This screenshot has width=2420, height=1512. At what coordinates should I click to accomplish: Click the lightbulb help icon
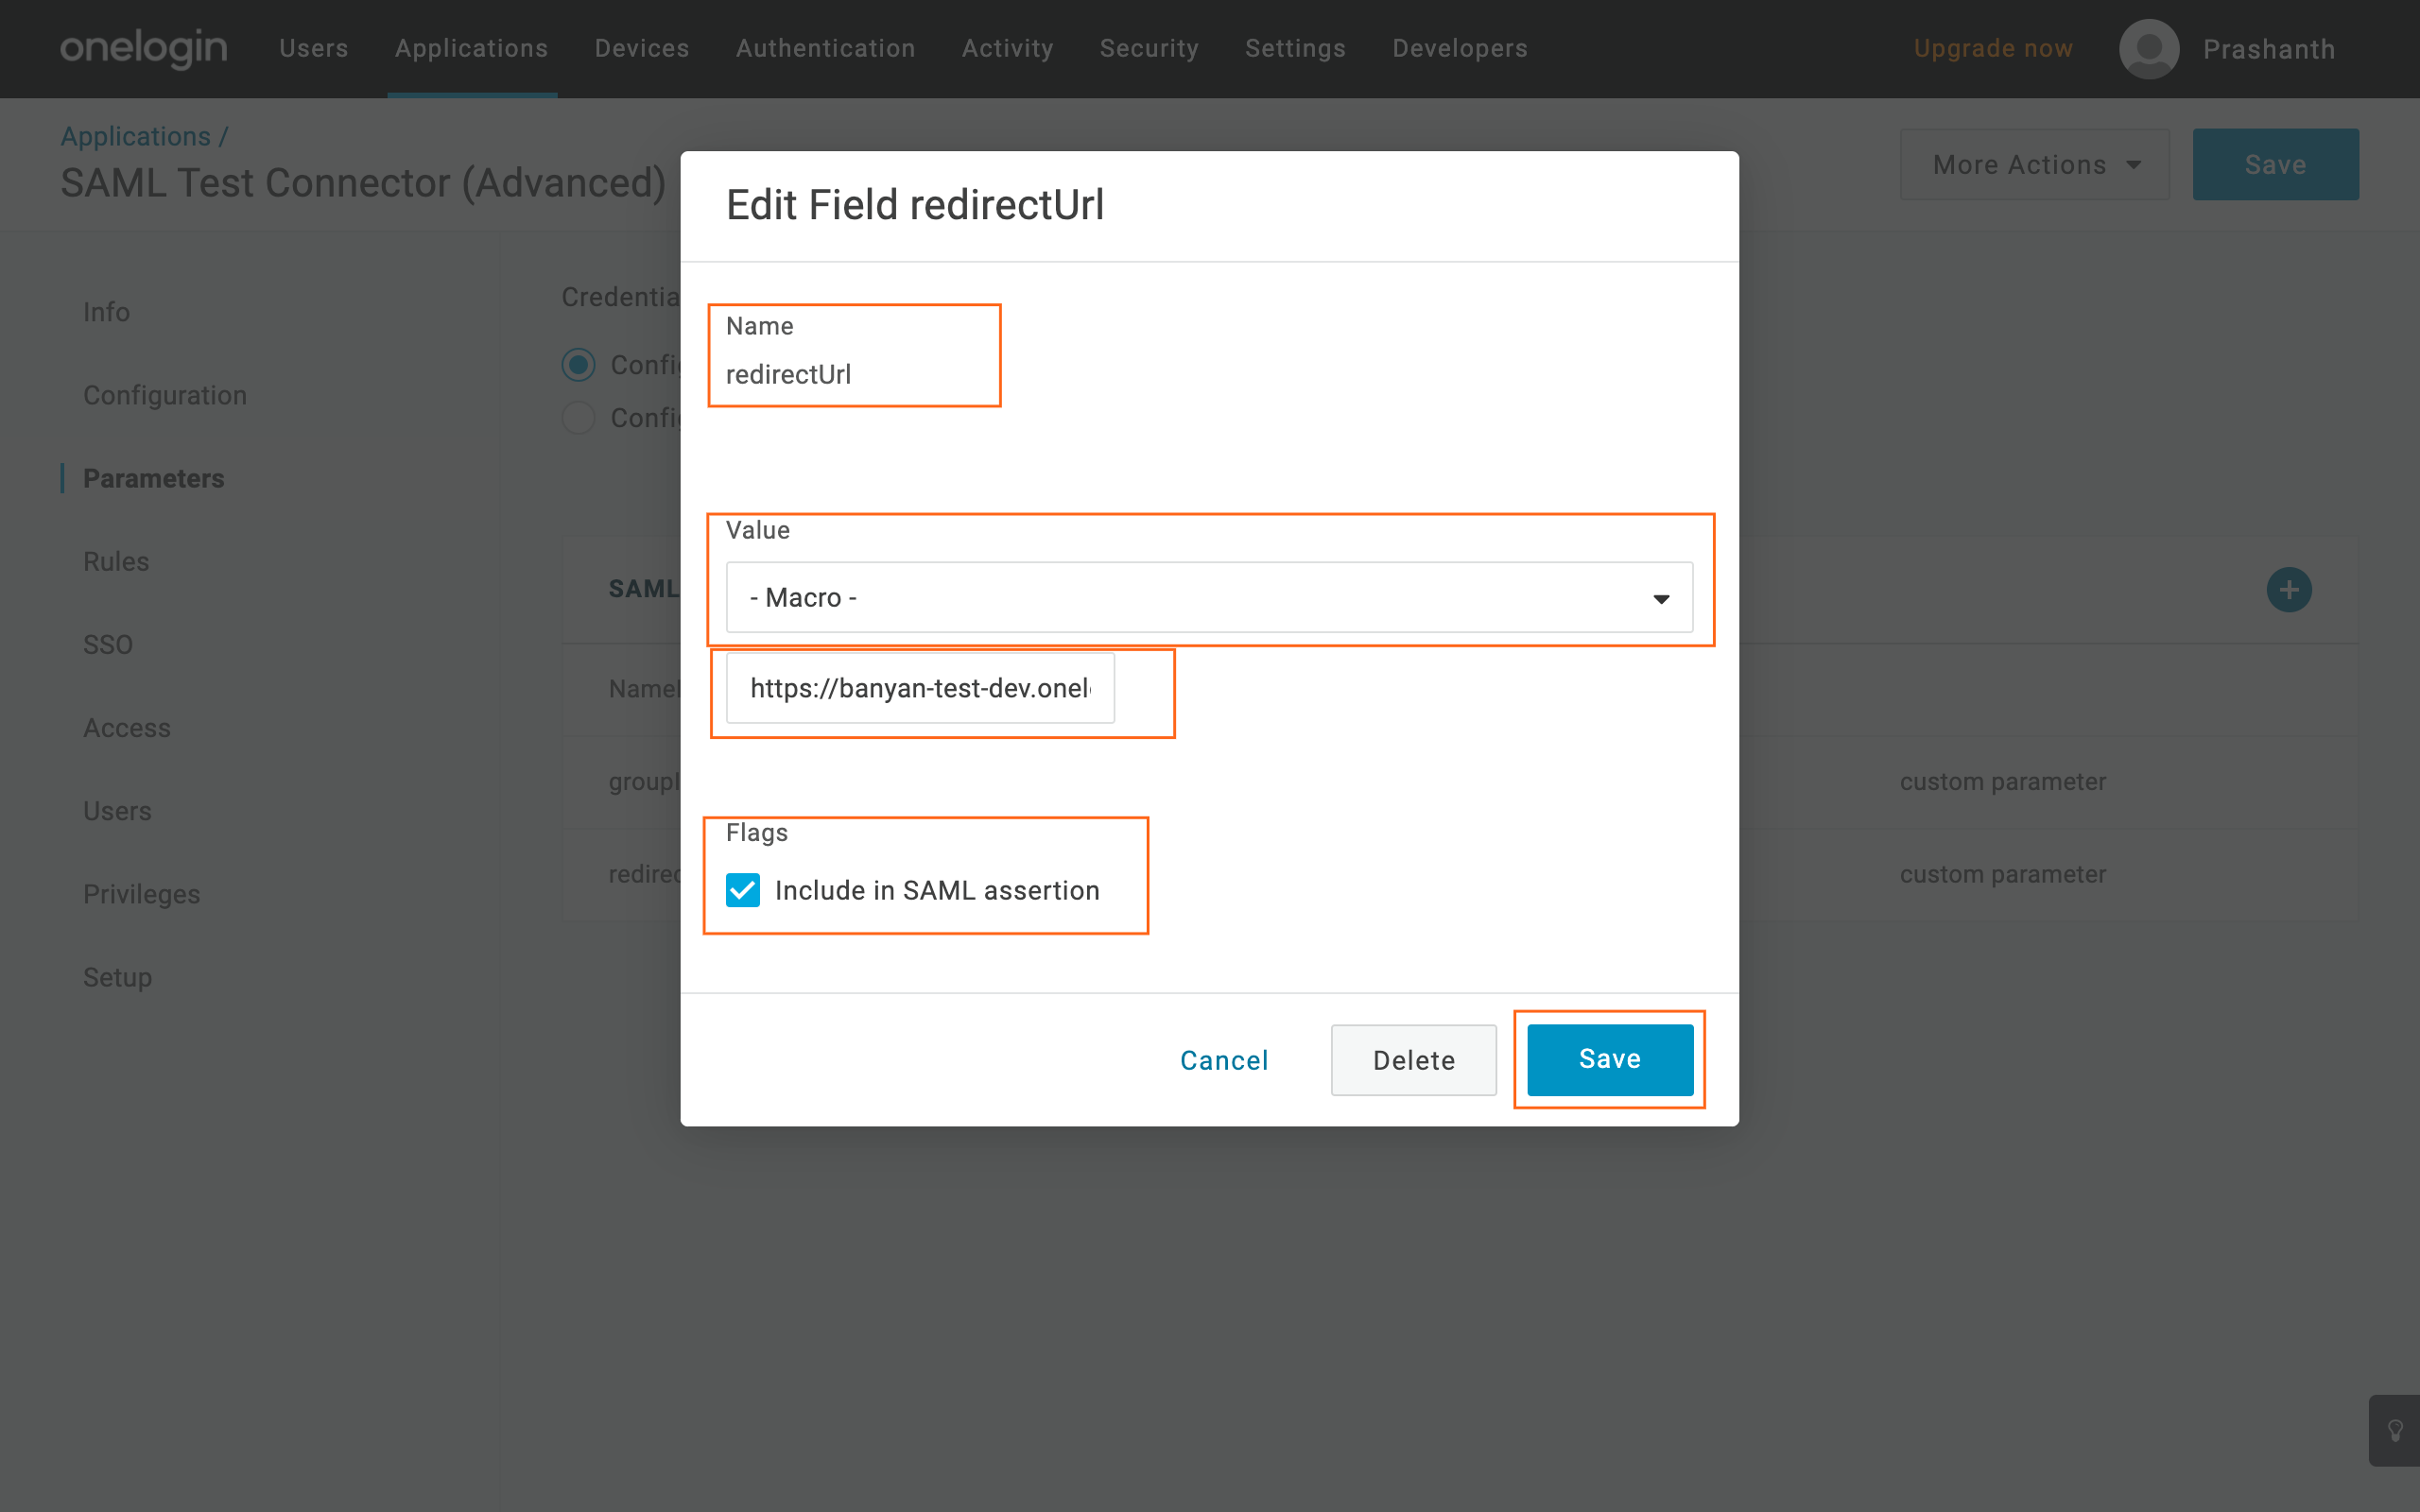[2395, 1430]
